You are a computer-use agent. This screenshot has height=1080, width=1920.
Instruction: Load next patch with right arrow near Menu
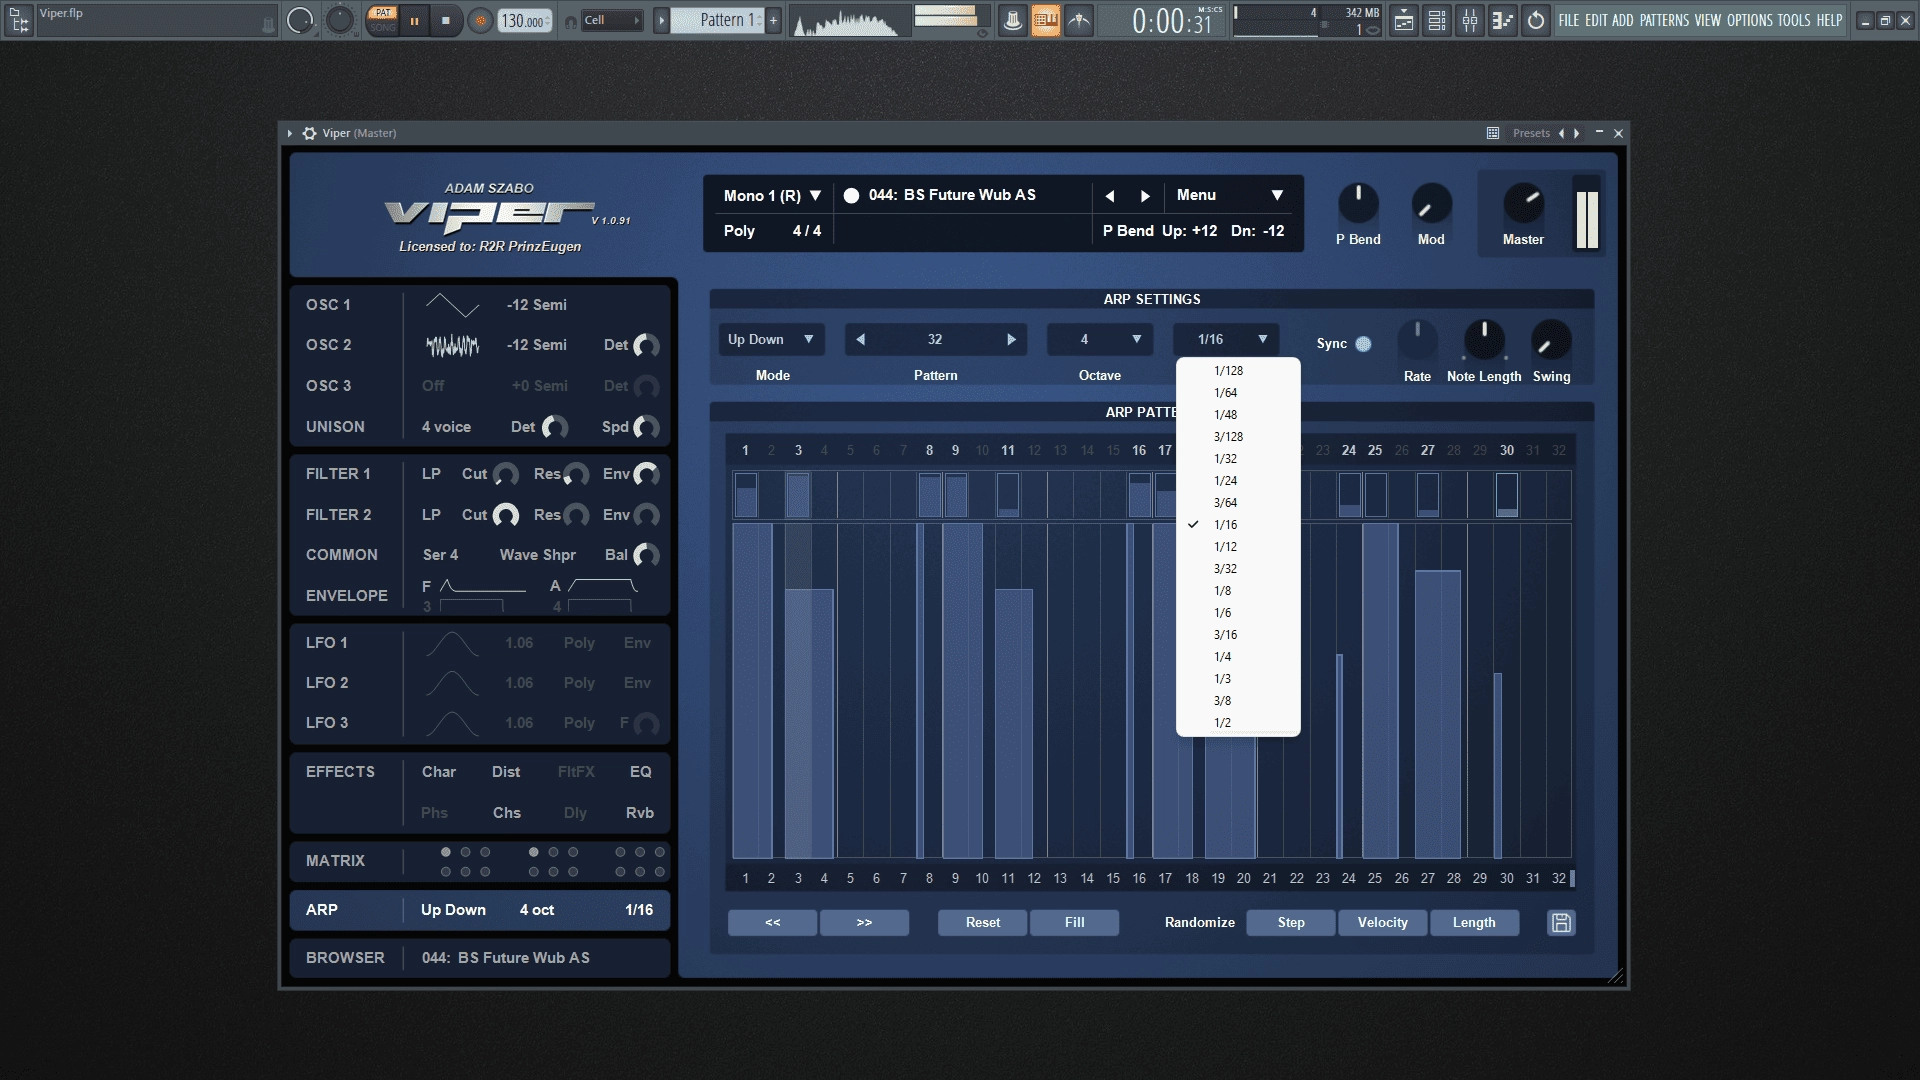[x=1145, y=196]
